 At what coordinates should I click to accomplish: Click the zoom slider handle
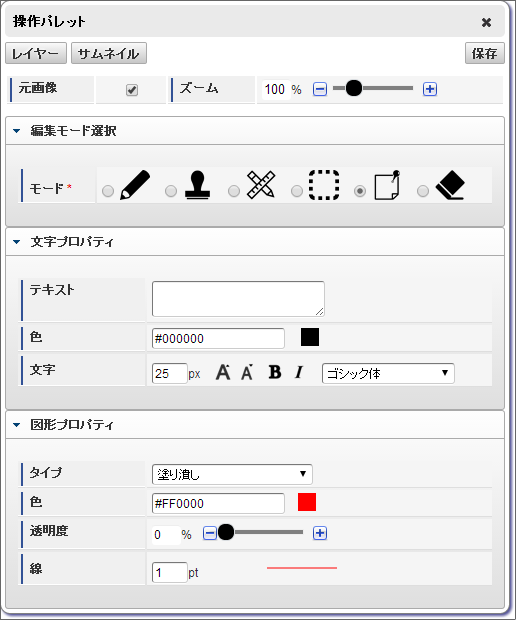pos(354,88)
